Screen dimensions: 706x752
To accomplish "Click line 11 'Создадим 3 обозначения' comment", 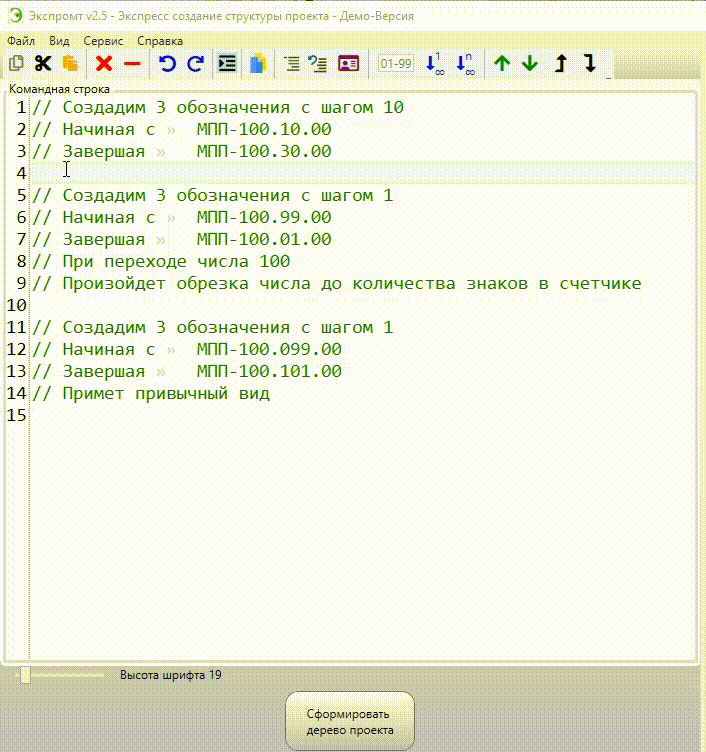I will [x=176, y=328].
